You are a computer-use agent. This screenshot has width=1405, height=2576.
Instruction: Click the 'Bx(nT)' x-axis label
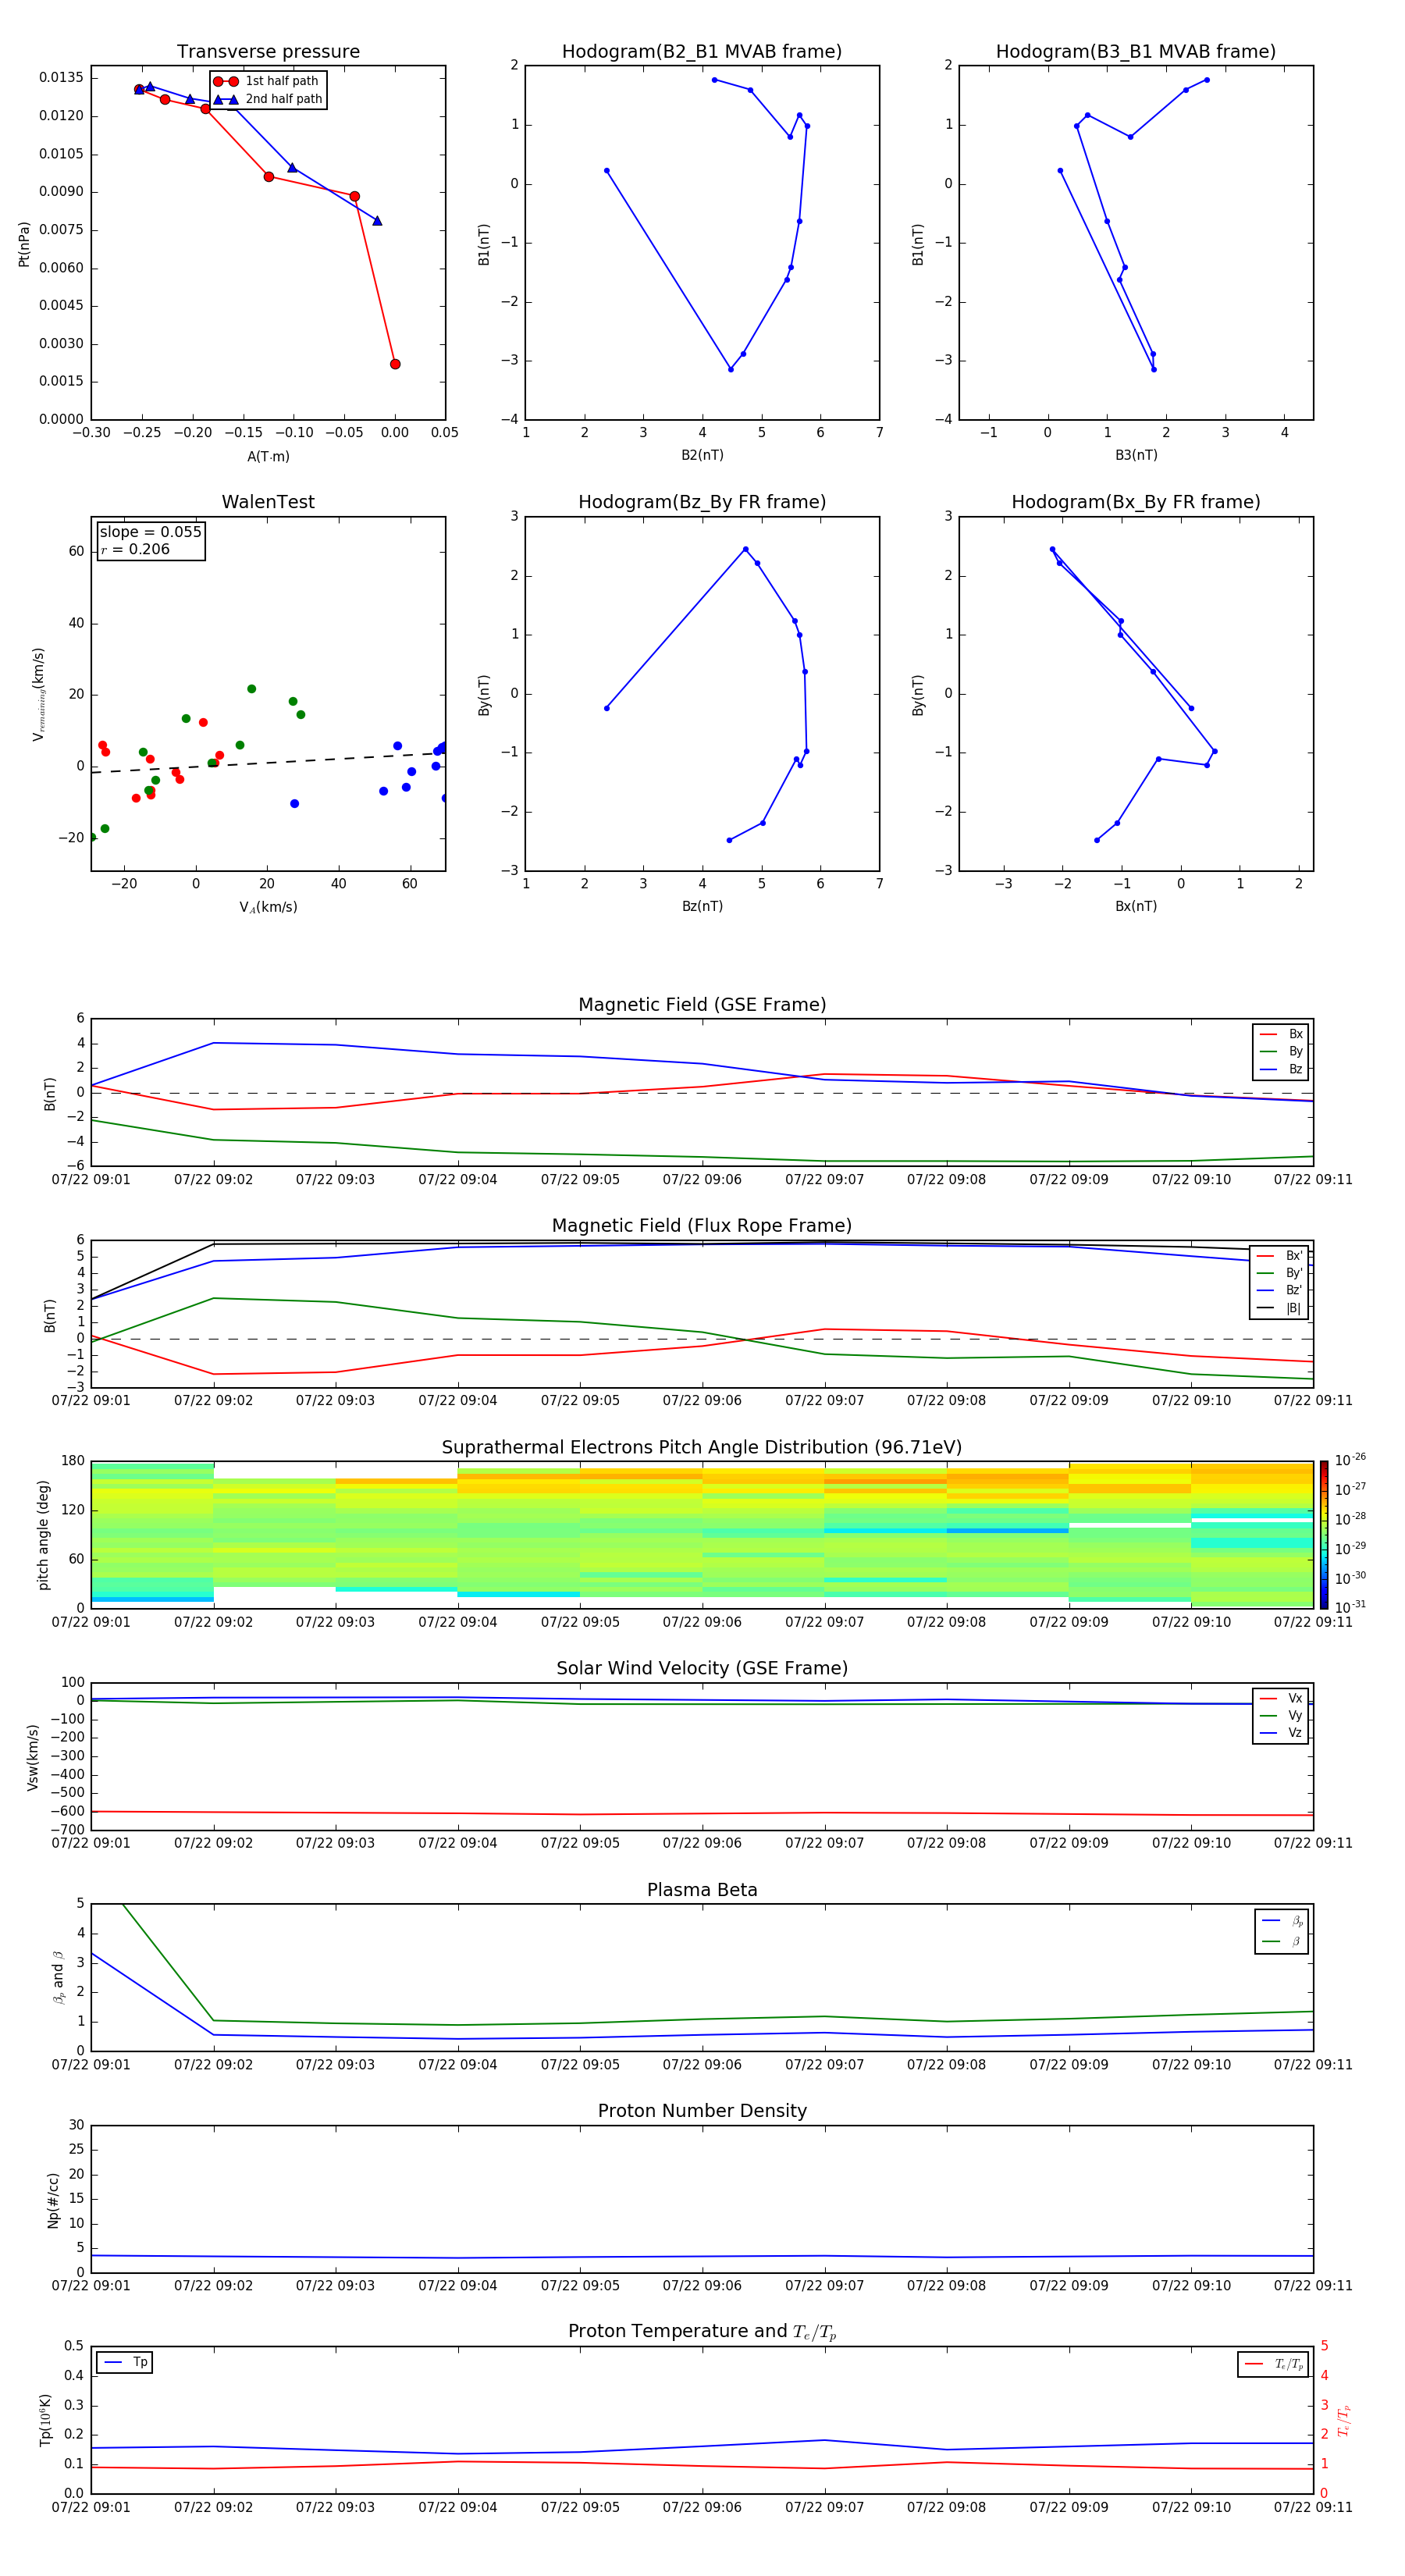click(1136, 906)
